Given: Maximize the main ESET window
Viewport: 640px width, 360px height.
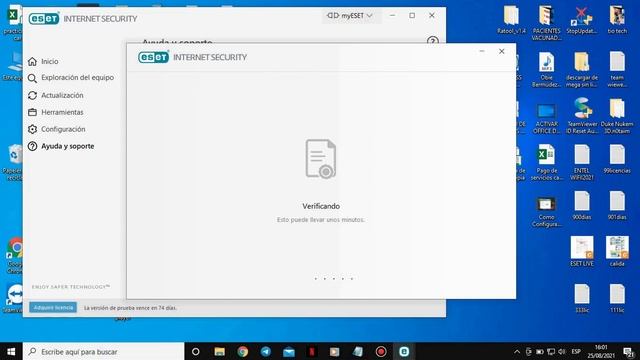Looking at the screenshot, I should tap(412, 16).
